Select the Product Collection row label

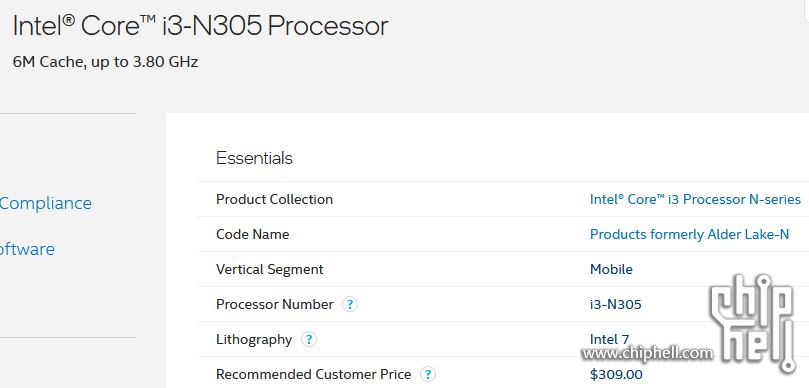[x=274, y=199]
